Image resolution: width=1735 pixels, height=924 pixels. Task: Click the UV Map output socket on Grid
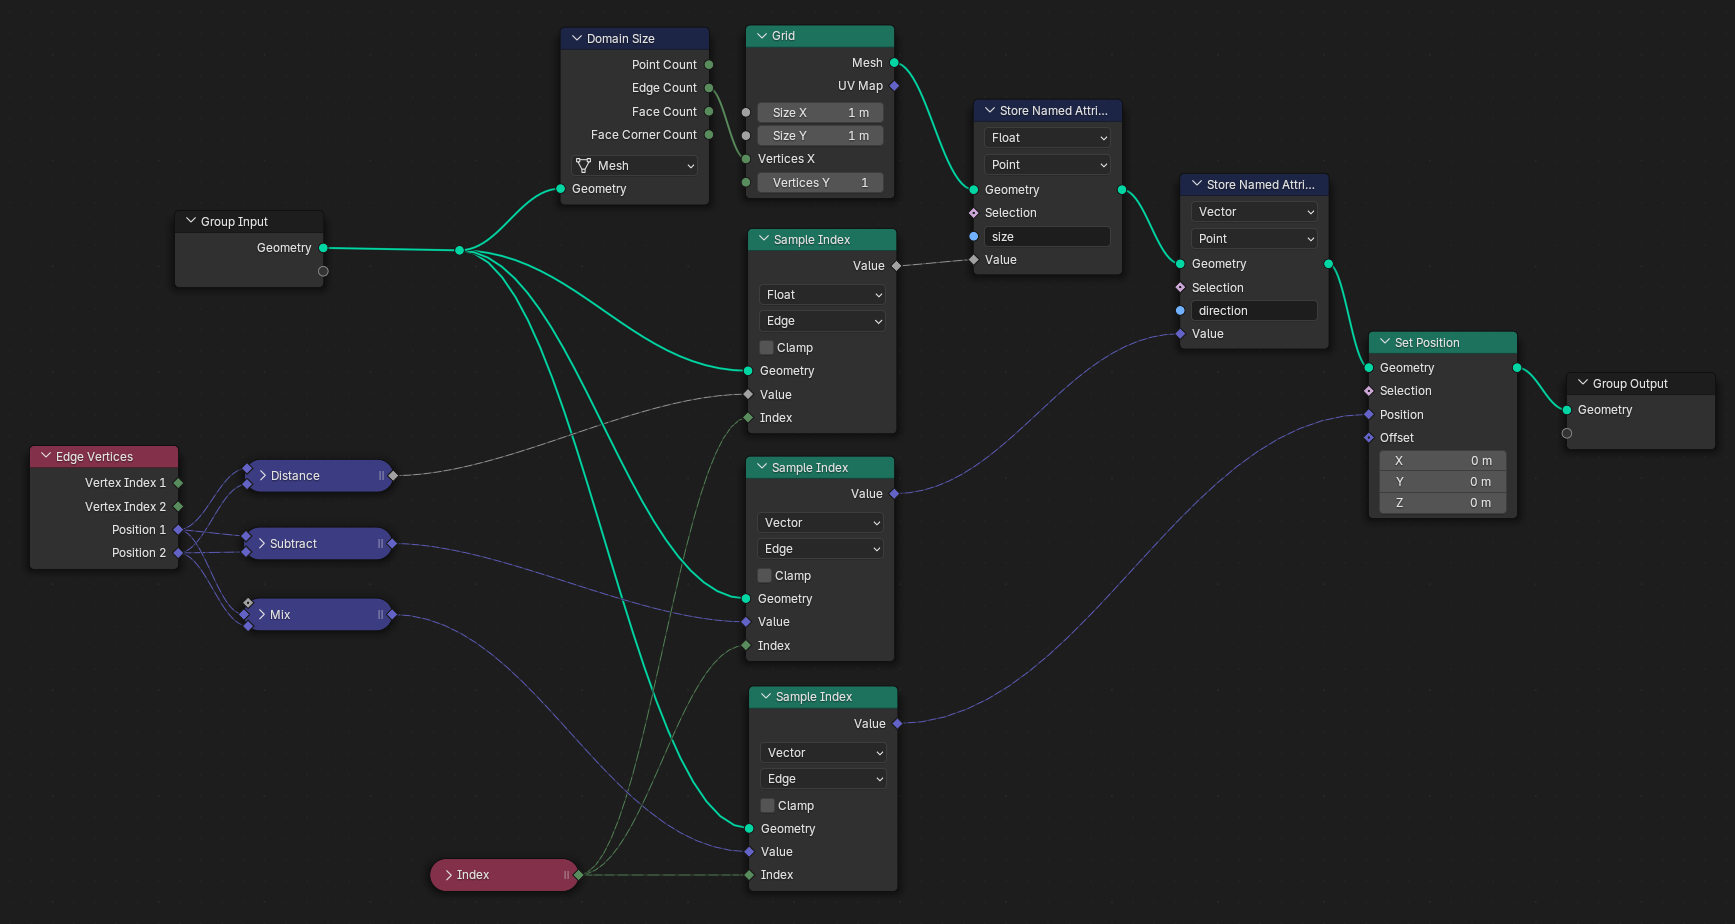[x=894, y=86]
